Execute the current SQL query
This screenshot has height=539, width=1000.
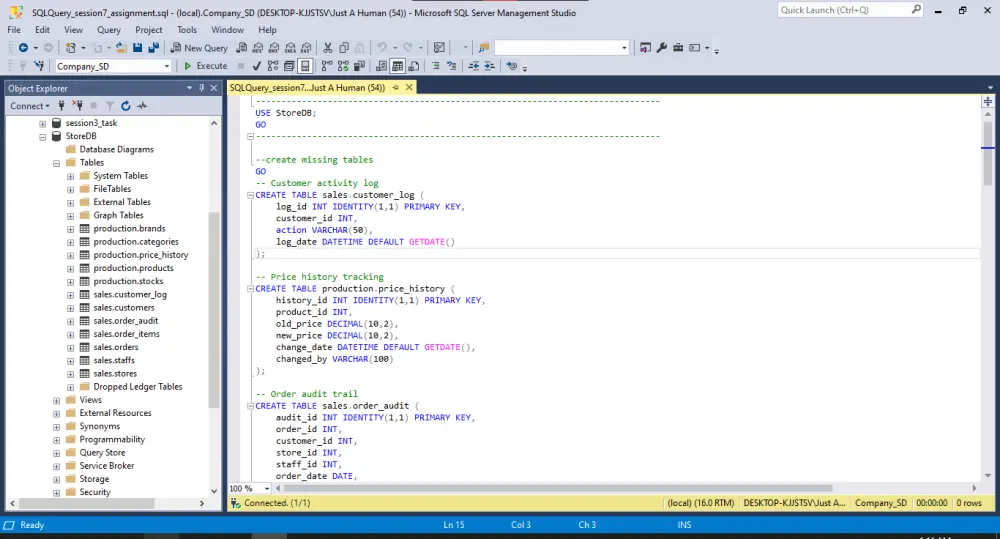point(205,66)
